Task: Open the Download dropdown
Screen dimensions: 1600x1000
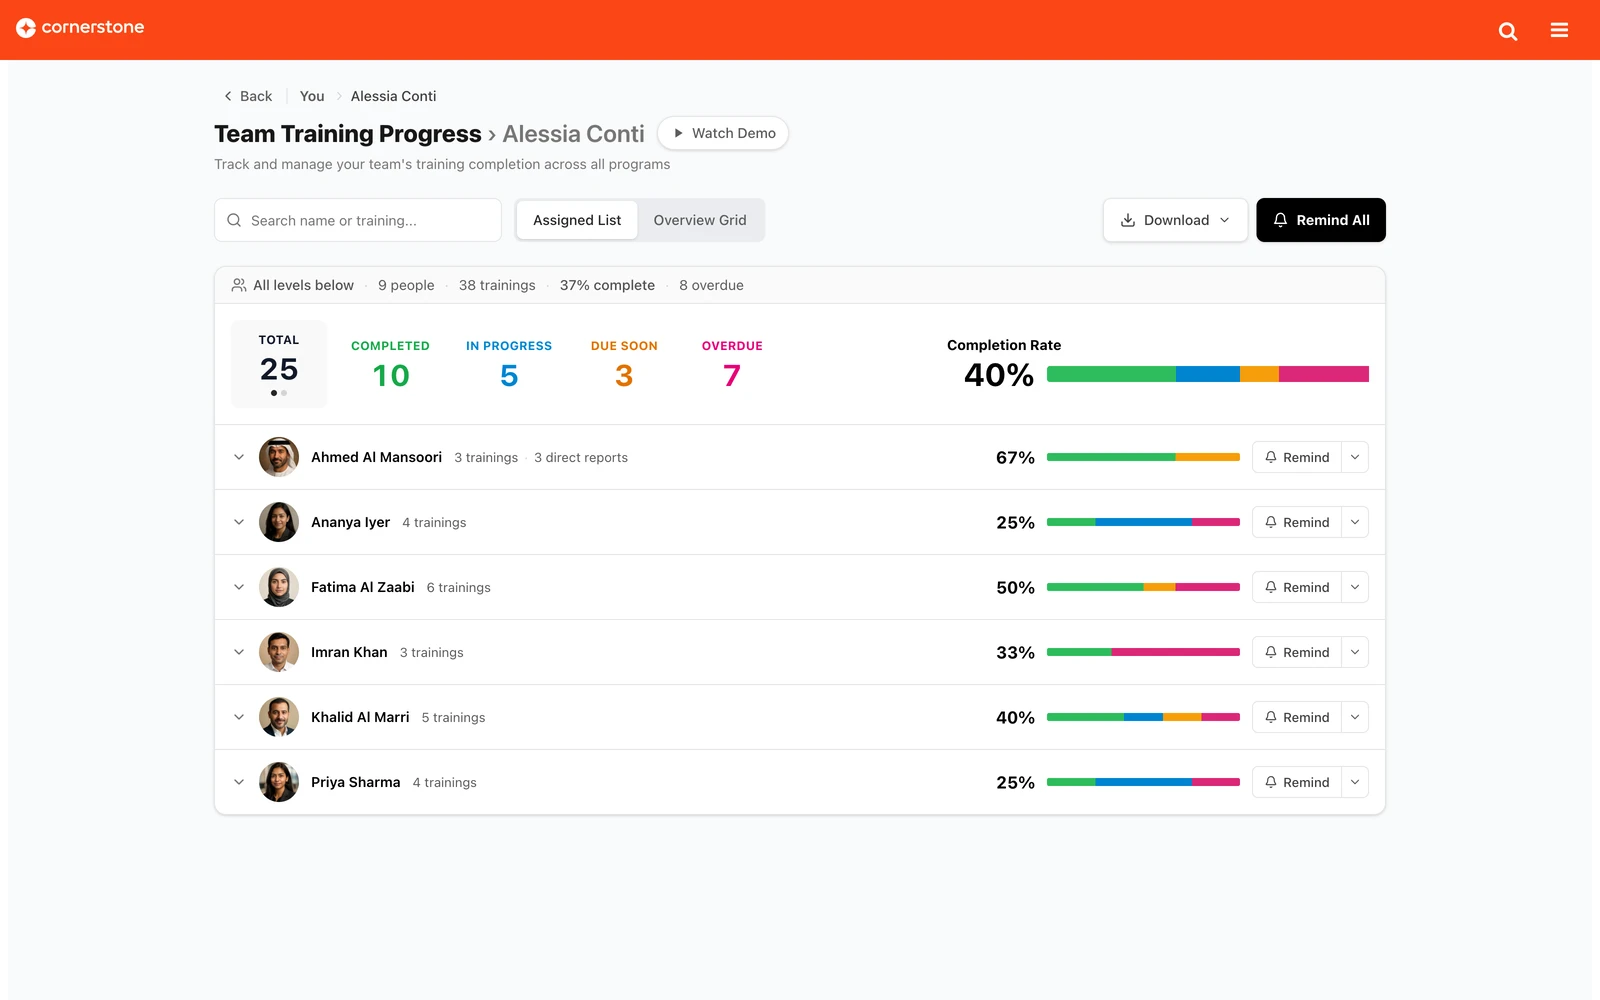Action: point(1175,220)
